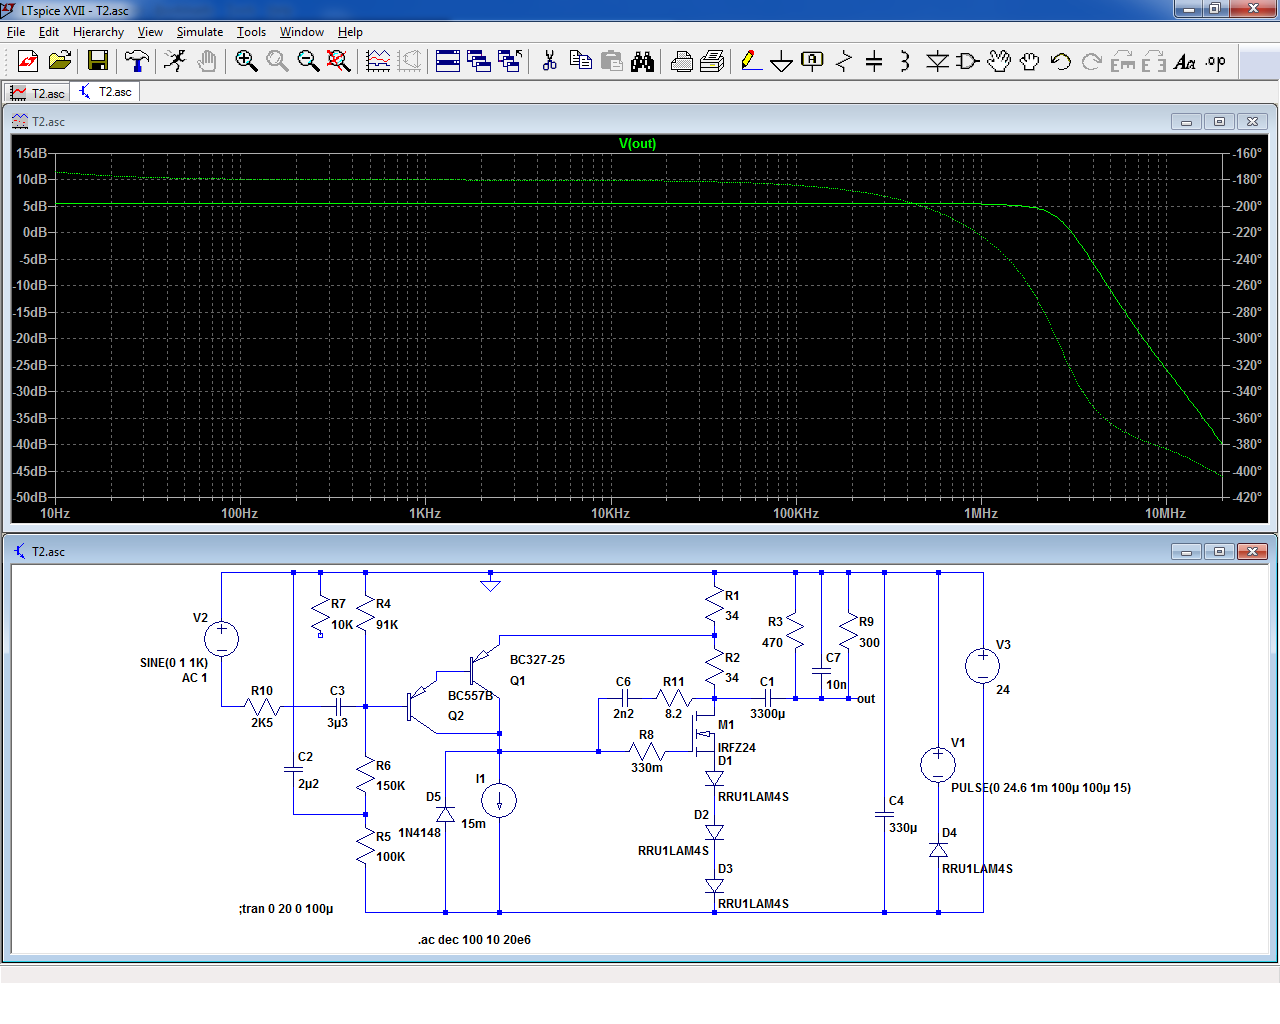Image resolution: width=1280 pixels, height=1024 pixels.
Task: Create a new schematic with toolbar icon
Action: coord(28,62)
